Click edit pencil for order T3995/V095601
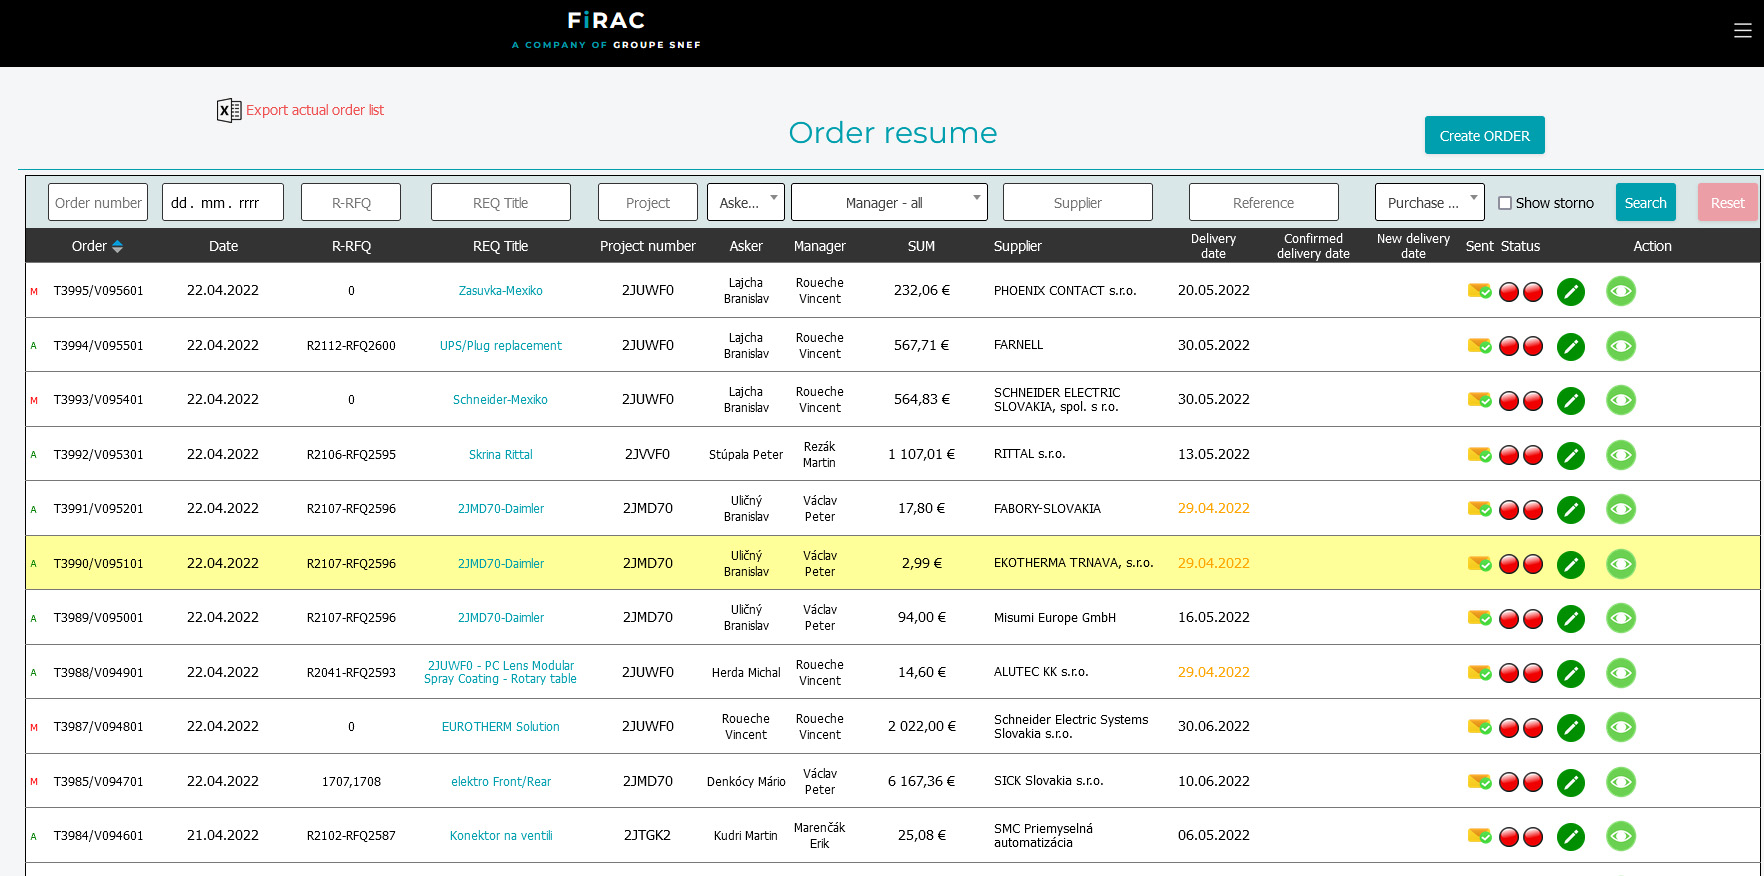 pos(1570,292)
